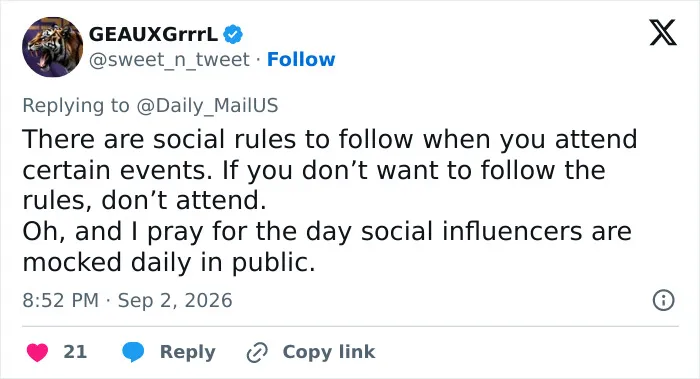
Task: Click the blue verified checkmark badge
Action: coord(233,34)
